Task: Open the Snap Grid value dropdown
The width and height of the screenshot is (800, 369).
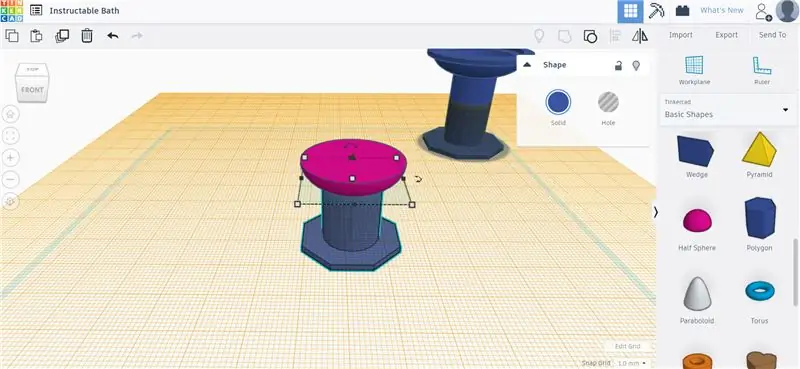Action: [x=632, y=363]
